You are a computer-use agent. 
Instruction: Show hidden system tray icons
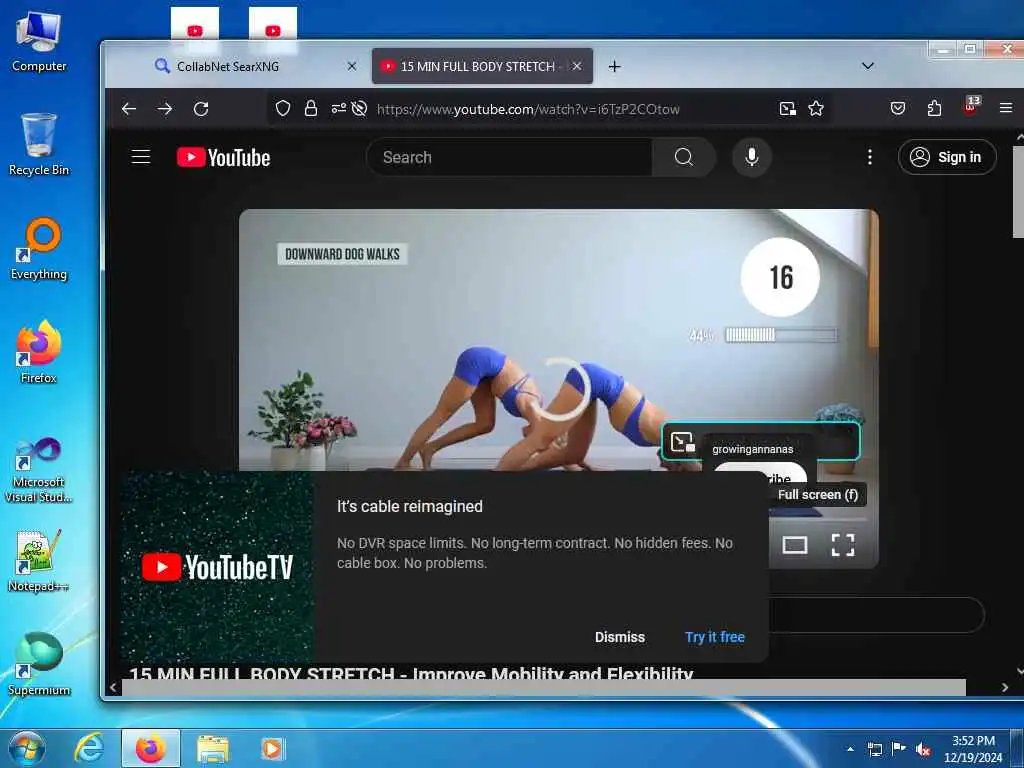[850, 749]
